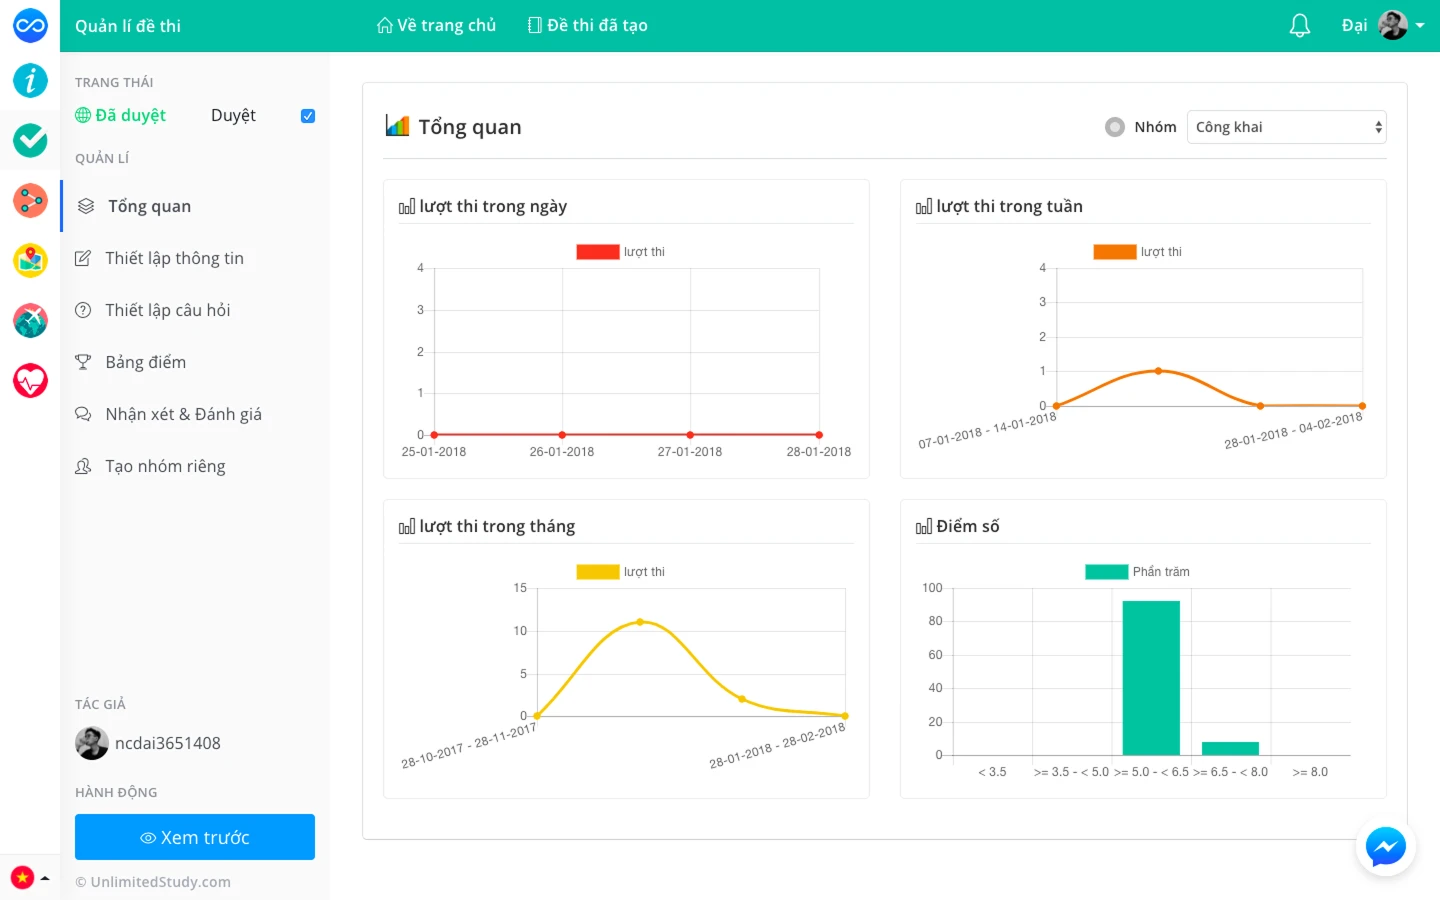Open the Công khai dropdown

tap(1287, 127)
